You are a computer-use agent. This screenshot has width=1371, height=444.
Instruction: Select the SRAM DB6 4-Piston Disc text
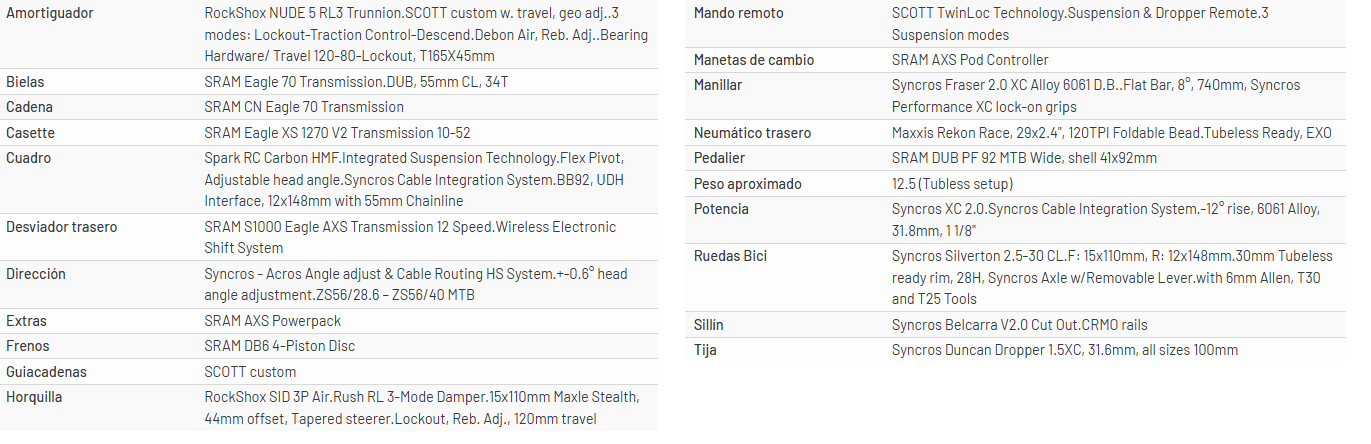(x=279, y=346)
